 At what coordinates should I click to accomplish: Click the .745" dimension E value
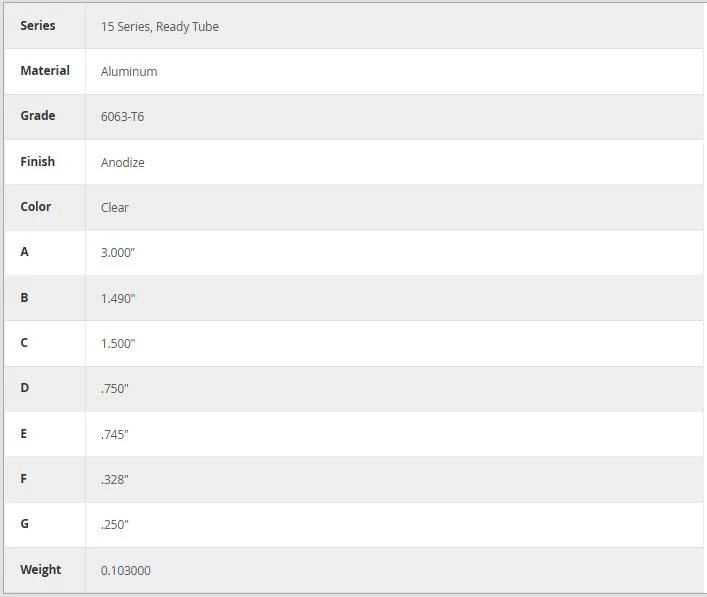115,435
